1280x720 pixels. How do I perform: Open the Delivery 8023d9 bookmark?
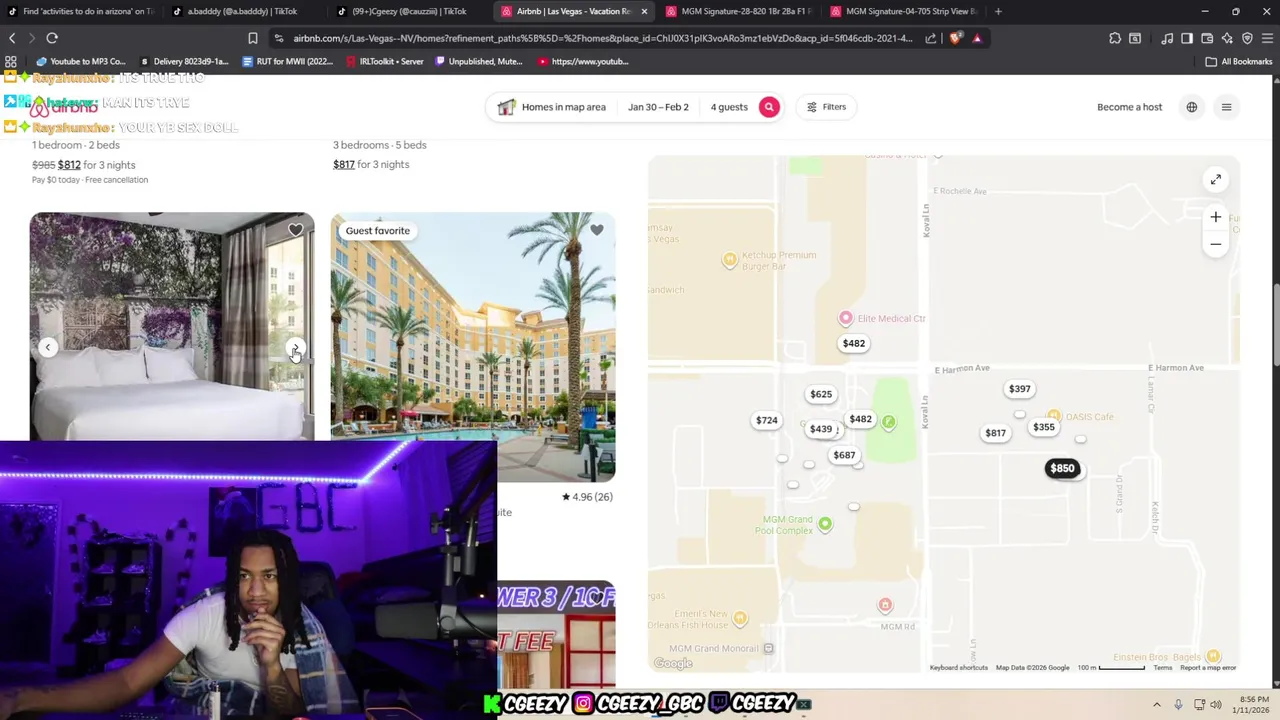186,61
